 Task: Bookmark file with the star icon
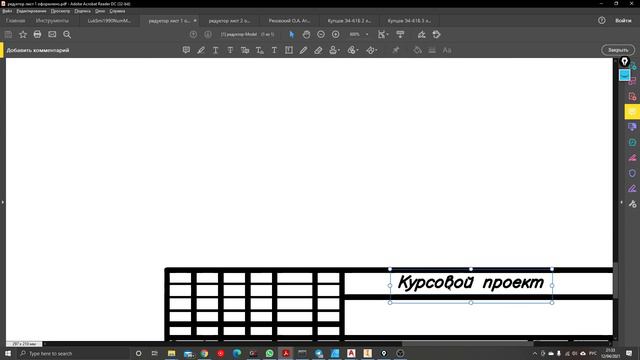tap(23, 35)
